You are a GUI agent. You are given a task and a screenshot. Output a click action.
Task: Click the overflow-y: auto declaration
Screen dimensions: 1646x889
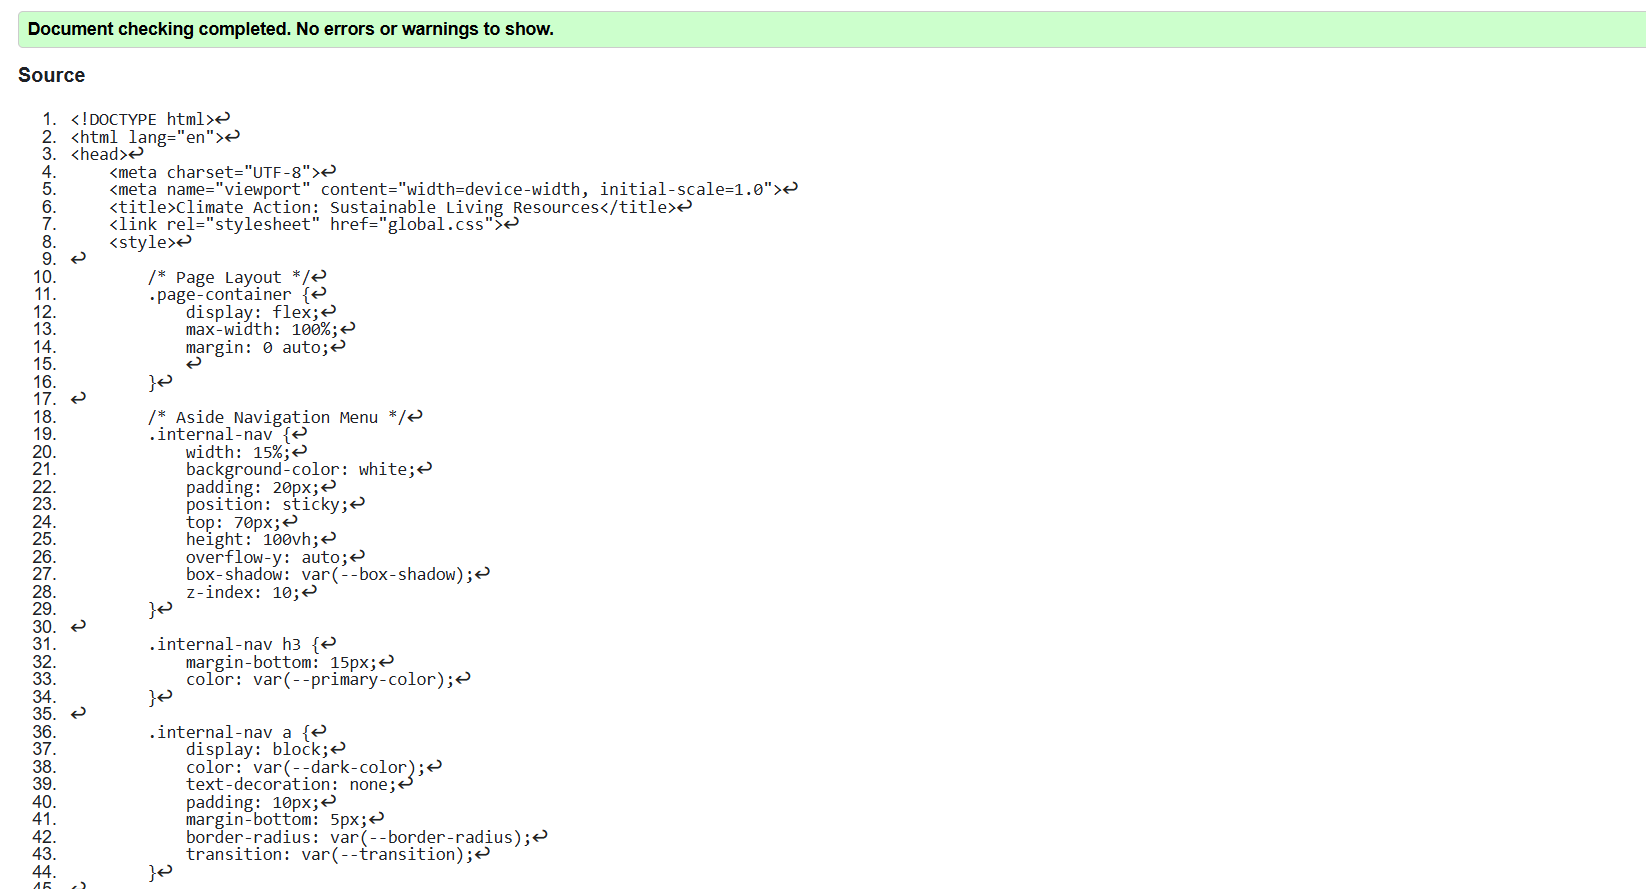tap(275, 557)
